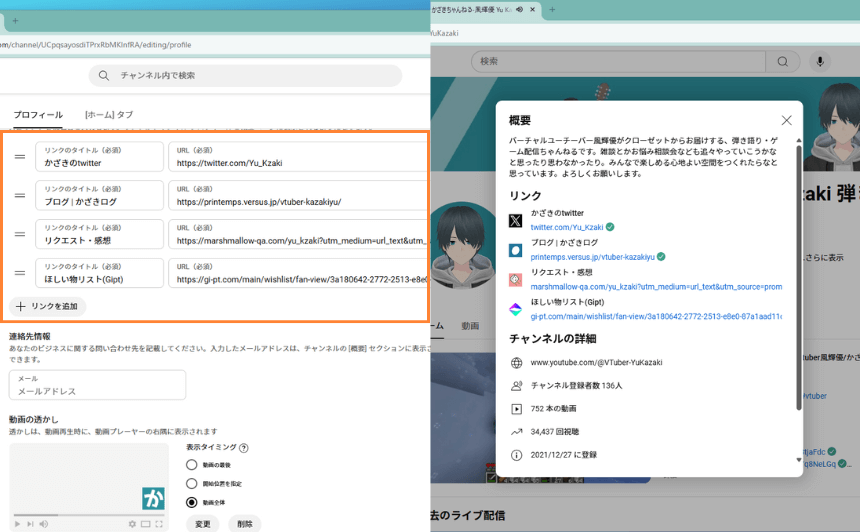Click the scroll-down arrow of the 概要 dialog
This screenshot has height=532, width=860.
[x=799, y=460]
